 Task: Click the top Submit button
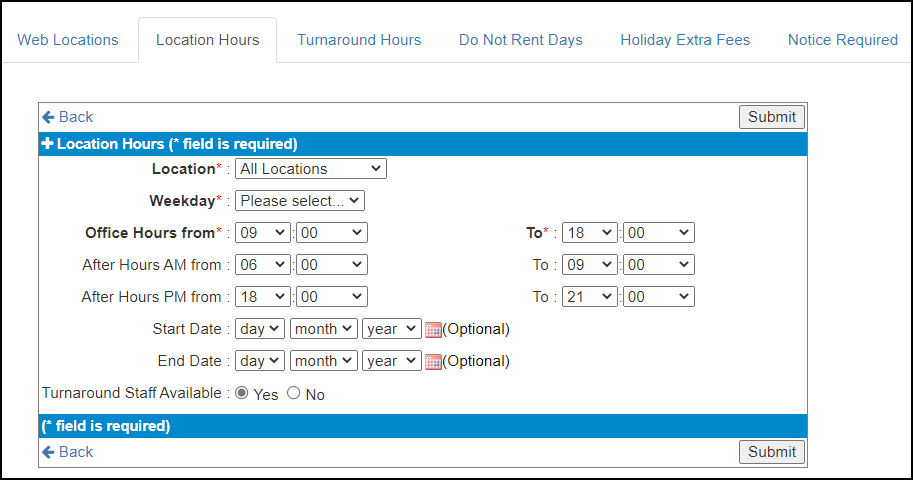(x=772, y=117)
